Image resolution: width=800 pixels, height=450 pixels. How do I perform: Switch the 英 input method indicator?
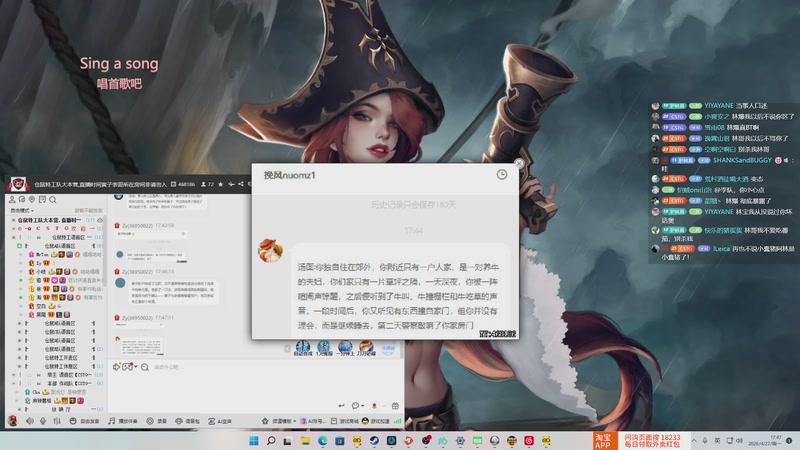click(717, 440)
